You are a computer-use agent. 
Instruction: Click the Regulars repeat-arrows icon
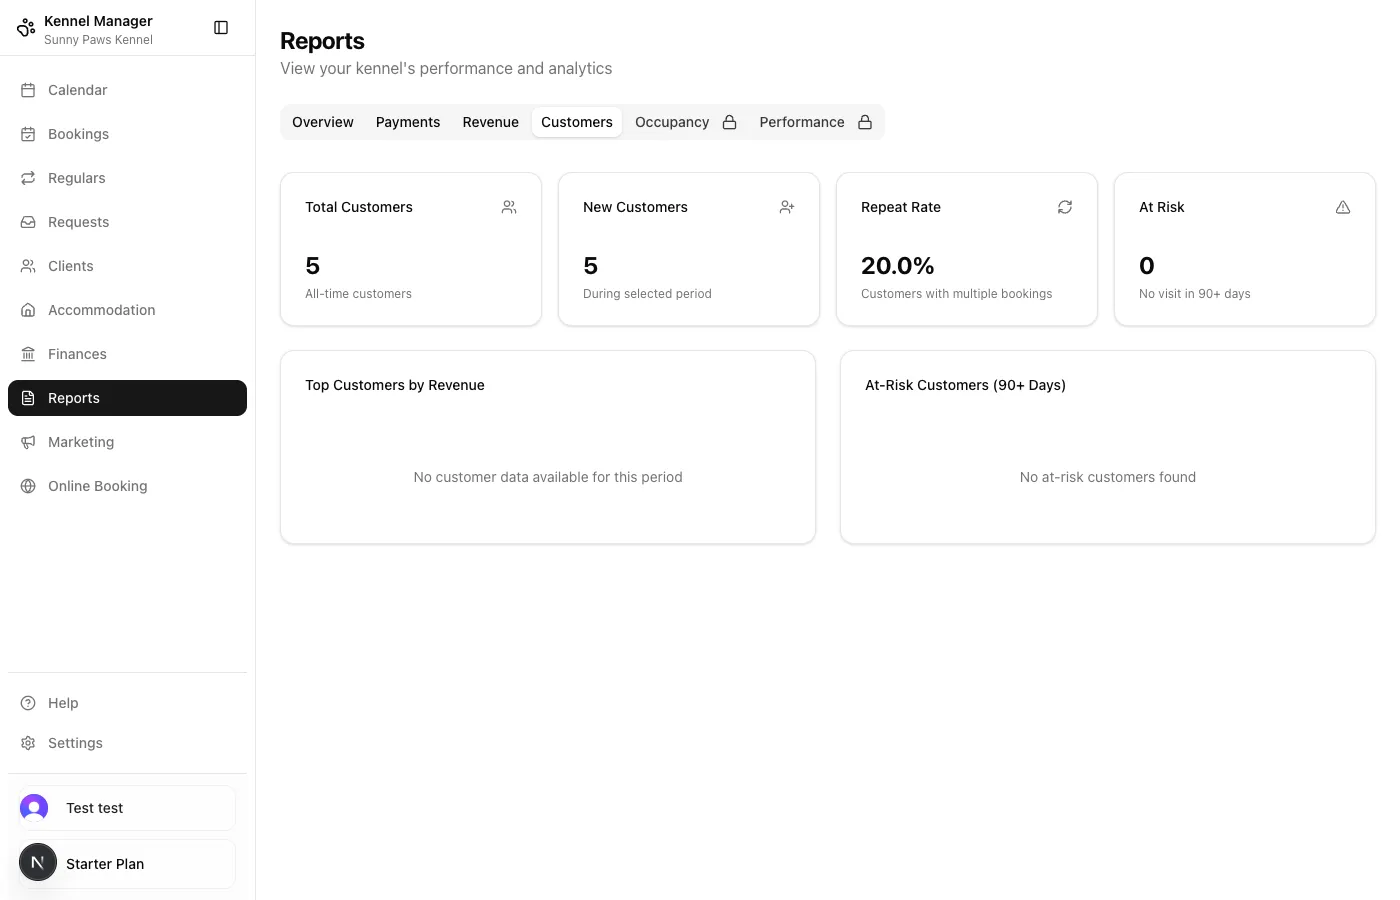[x=28, y=178]
